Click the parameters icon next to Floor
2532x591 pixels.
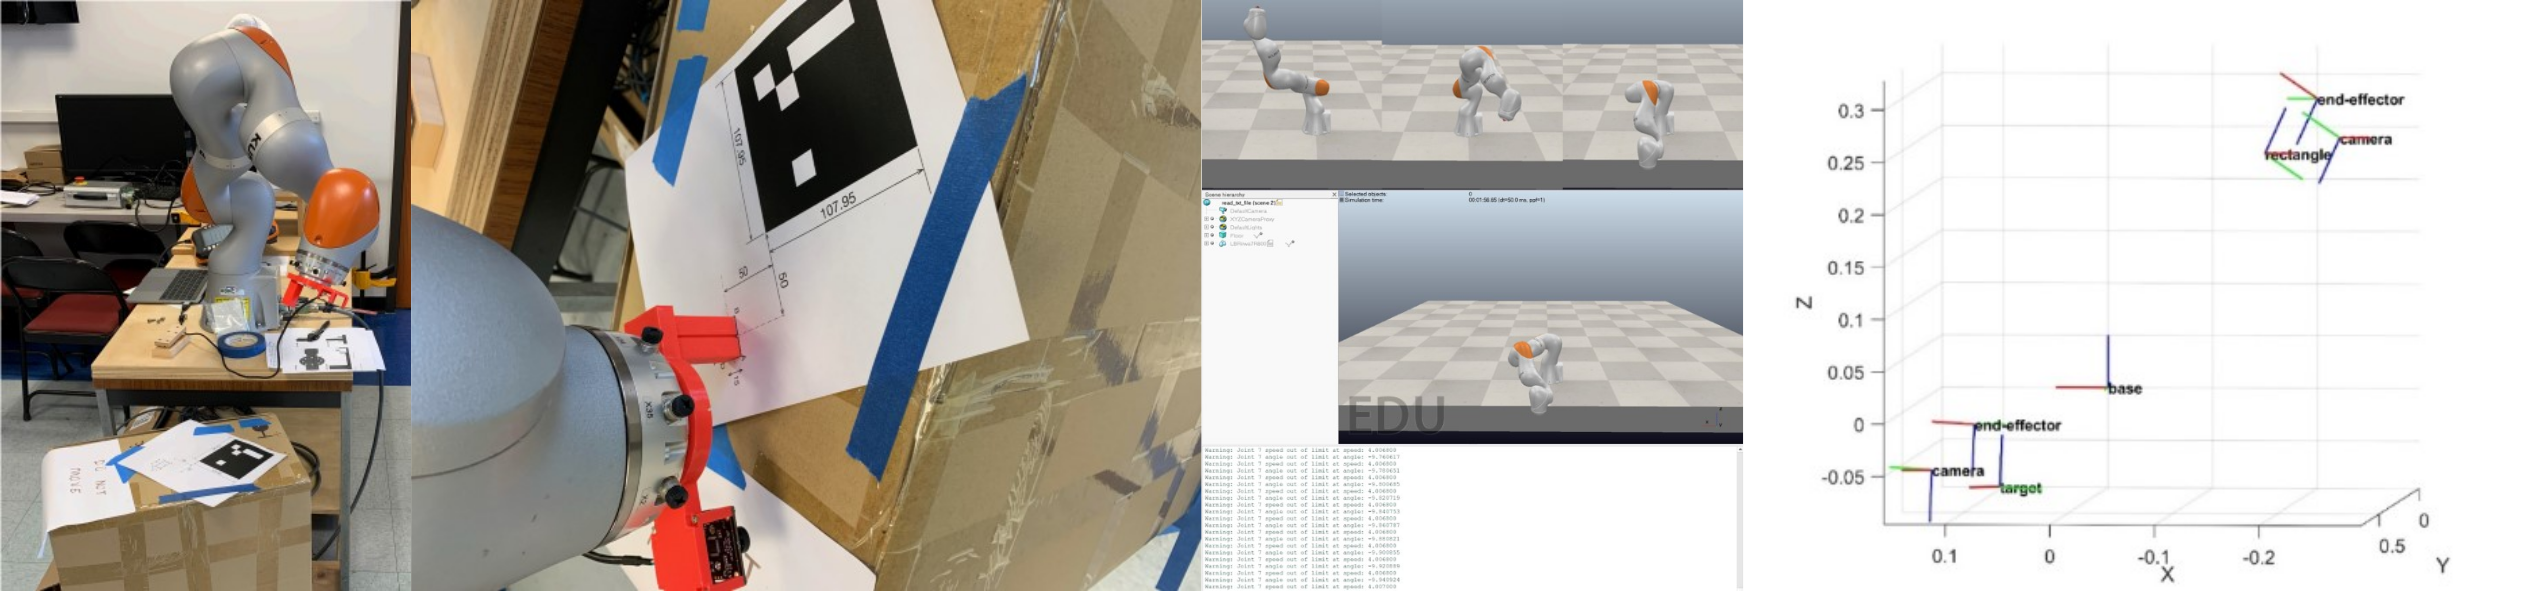click(x=1258, y=235)
